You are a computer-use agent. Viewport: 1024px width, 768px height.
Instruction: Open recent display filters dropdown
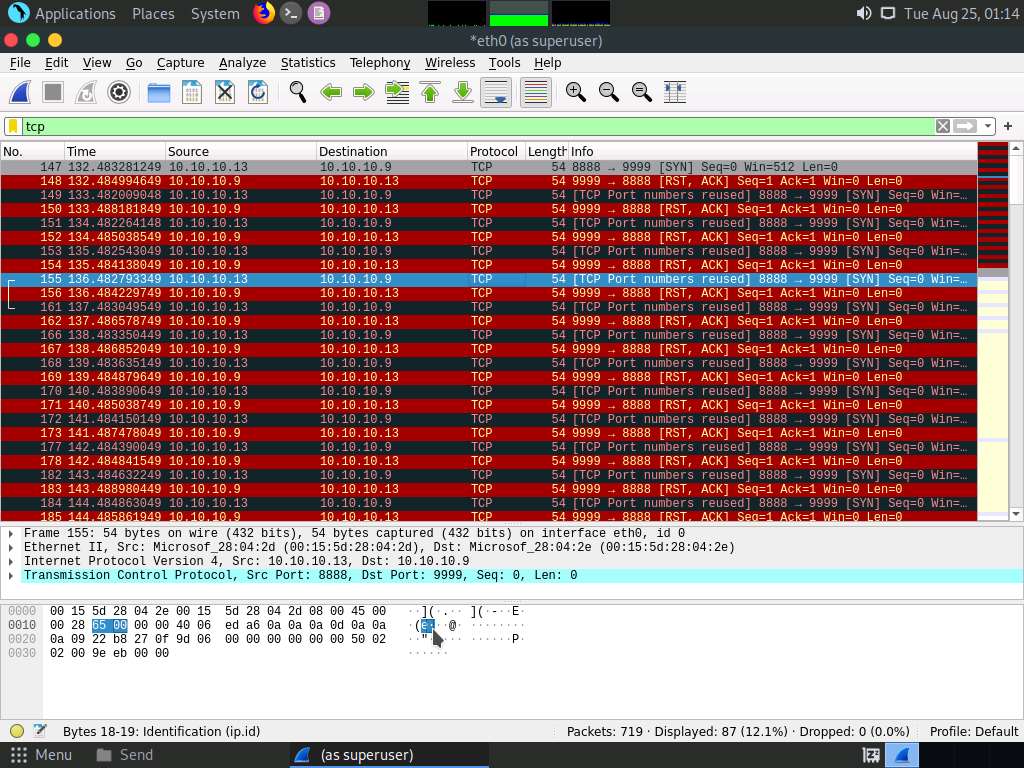[x=987, y=126]
